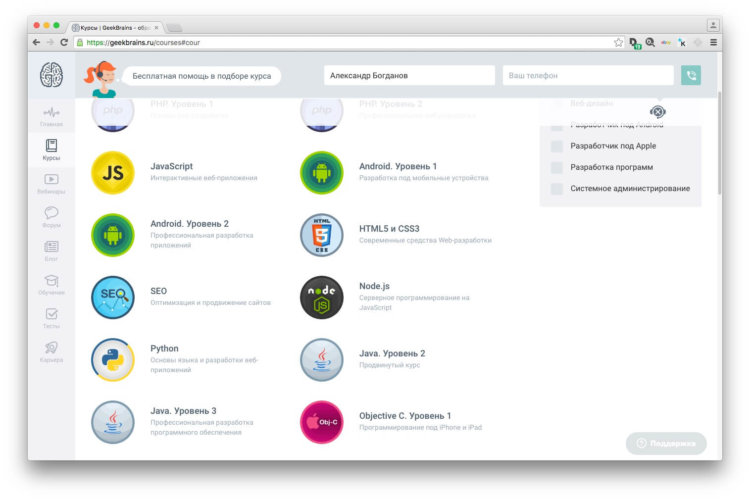Check the Разработчик под Apple checkbox
750x500 pixels.
pos(557,146)
